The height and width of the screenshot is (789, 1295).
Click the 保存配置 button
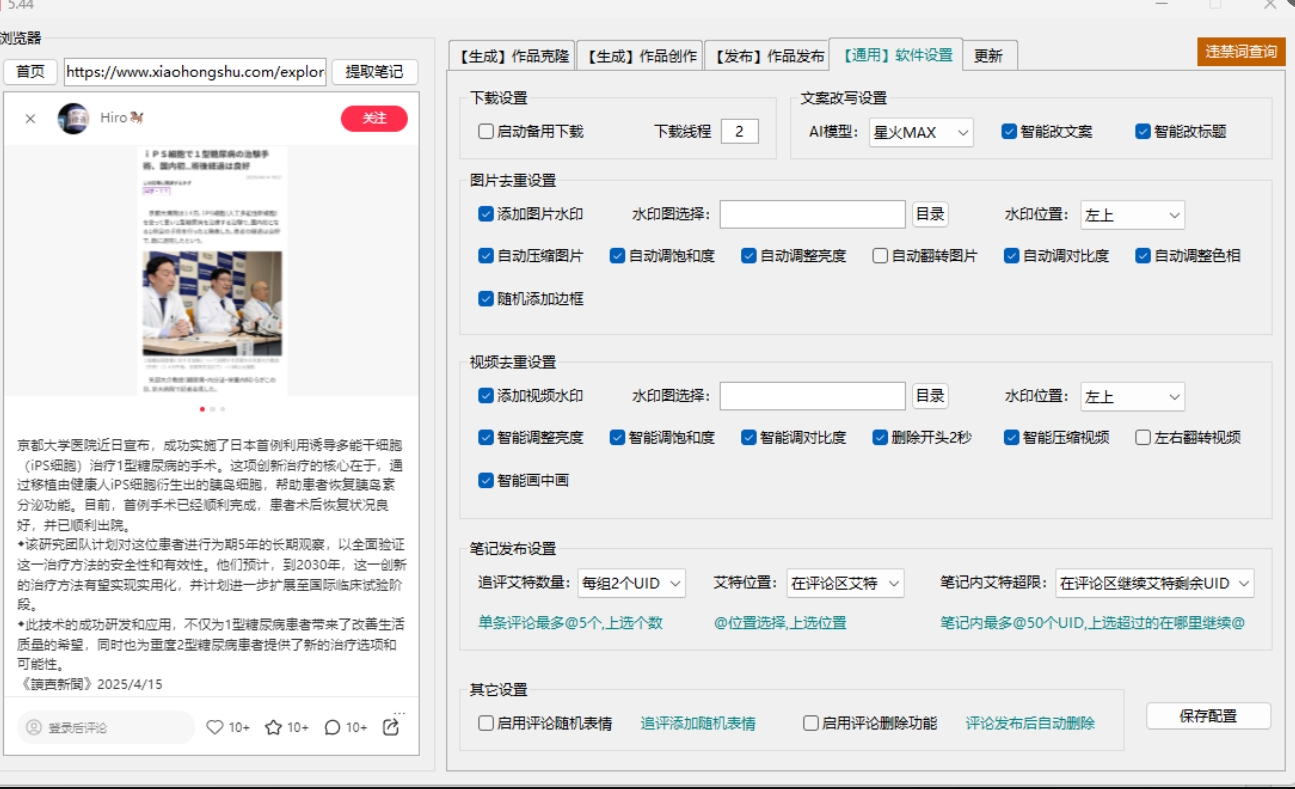[x=1208, y=716]
